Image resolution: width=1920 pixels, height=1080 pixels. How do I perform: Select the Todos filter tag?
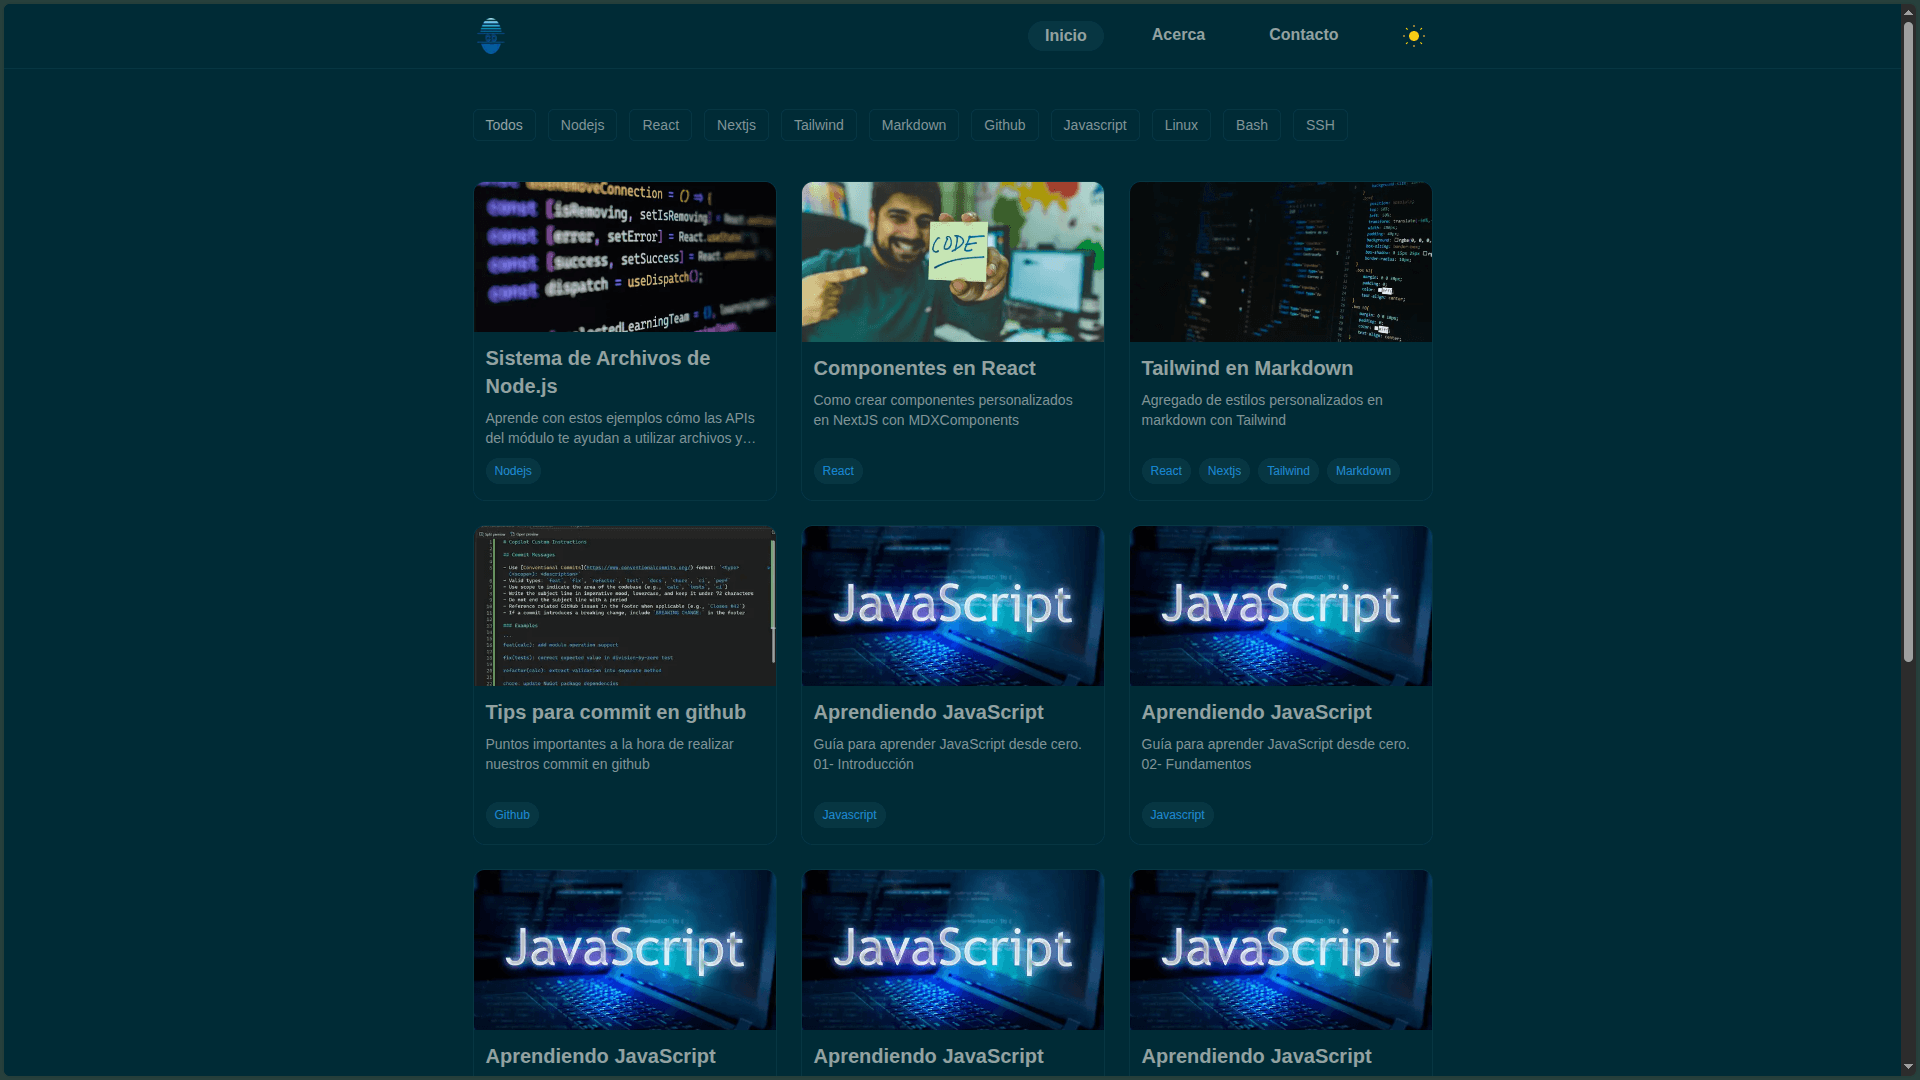click(x=504, y=125)
